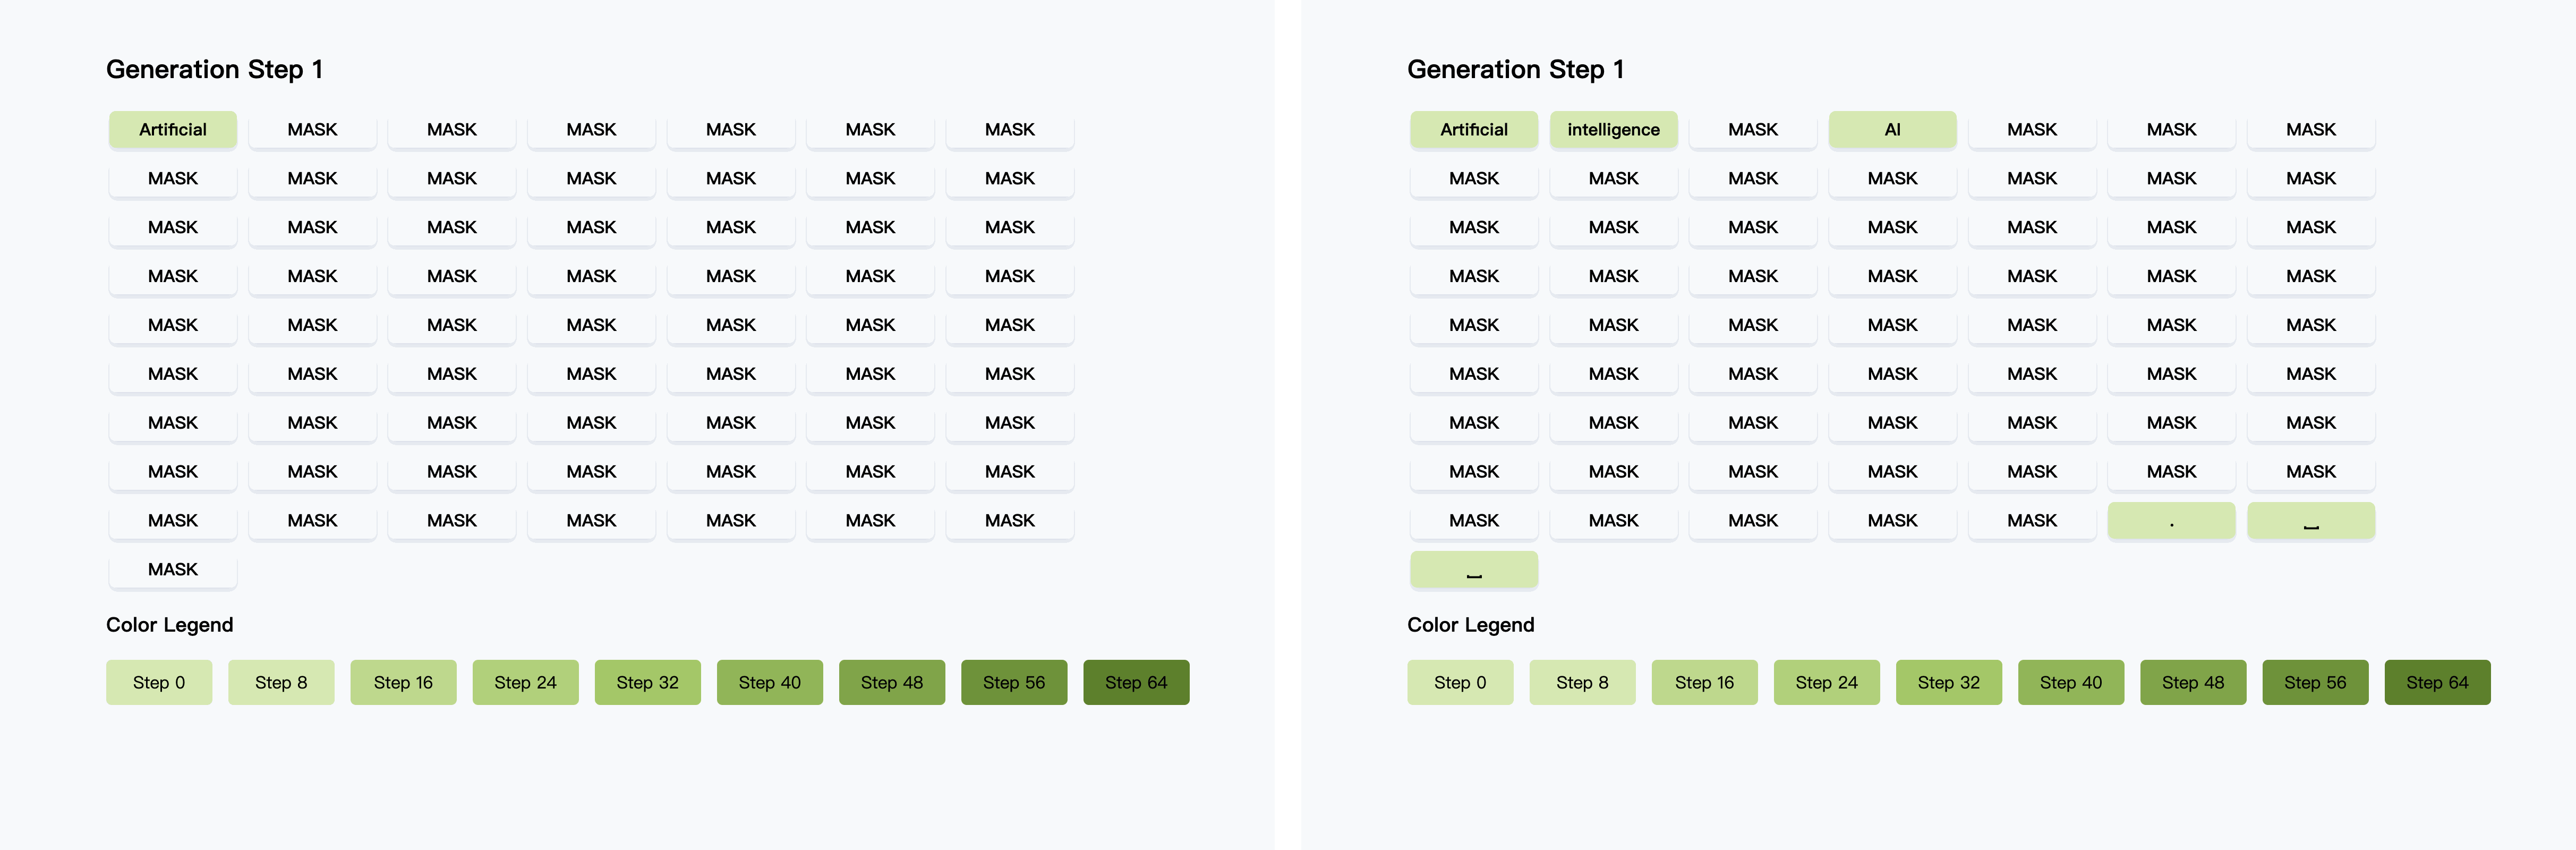Choose the Step 40 swatch in the right legend
The image size is (2576, 850).
(2070, 682)
